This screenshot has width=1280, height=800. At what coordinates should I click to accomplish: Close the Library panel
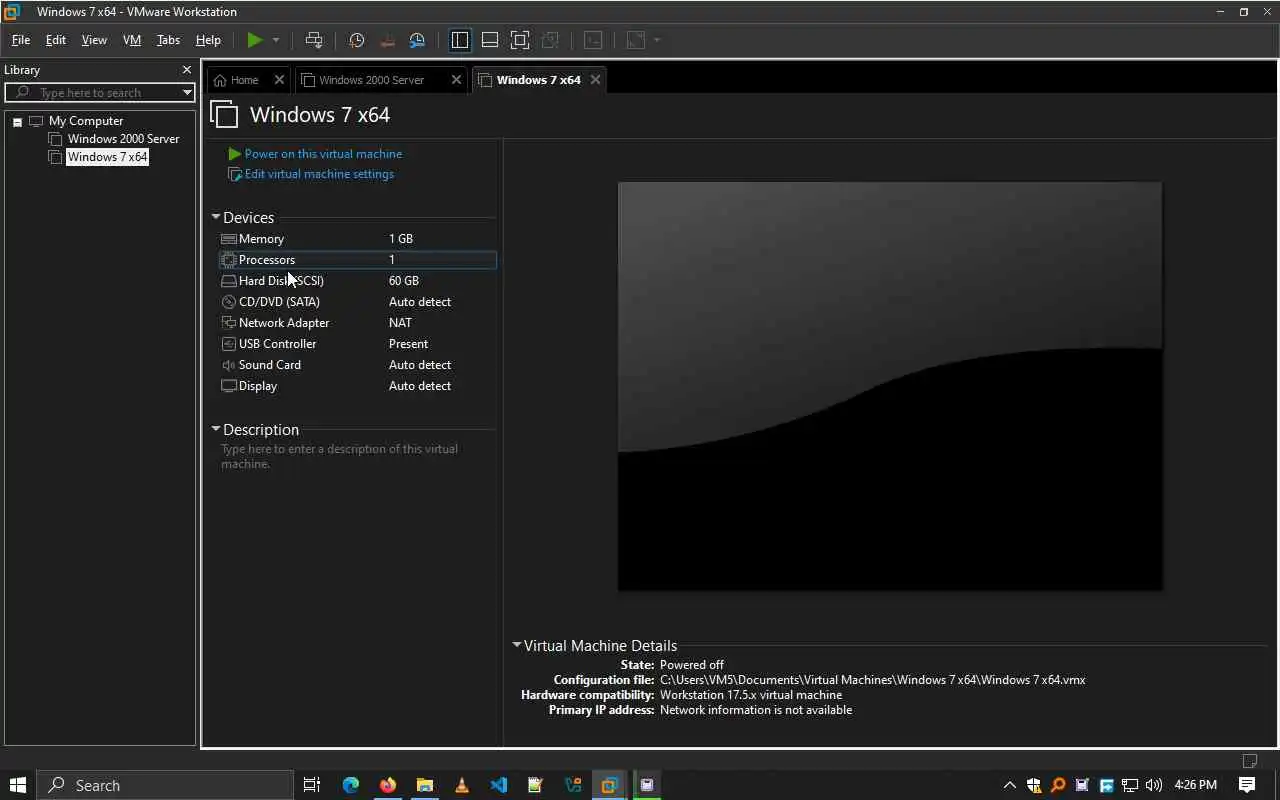pos(186,70)
